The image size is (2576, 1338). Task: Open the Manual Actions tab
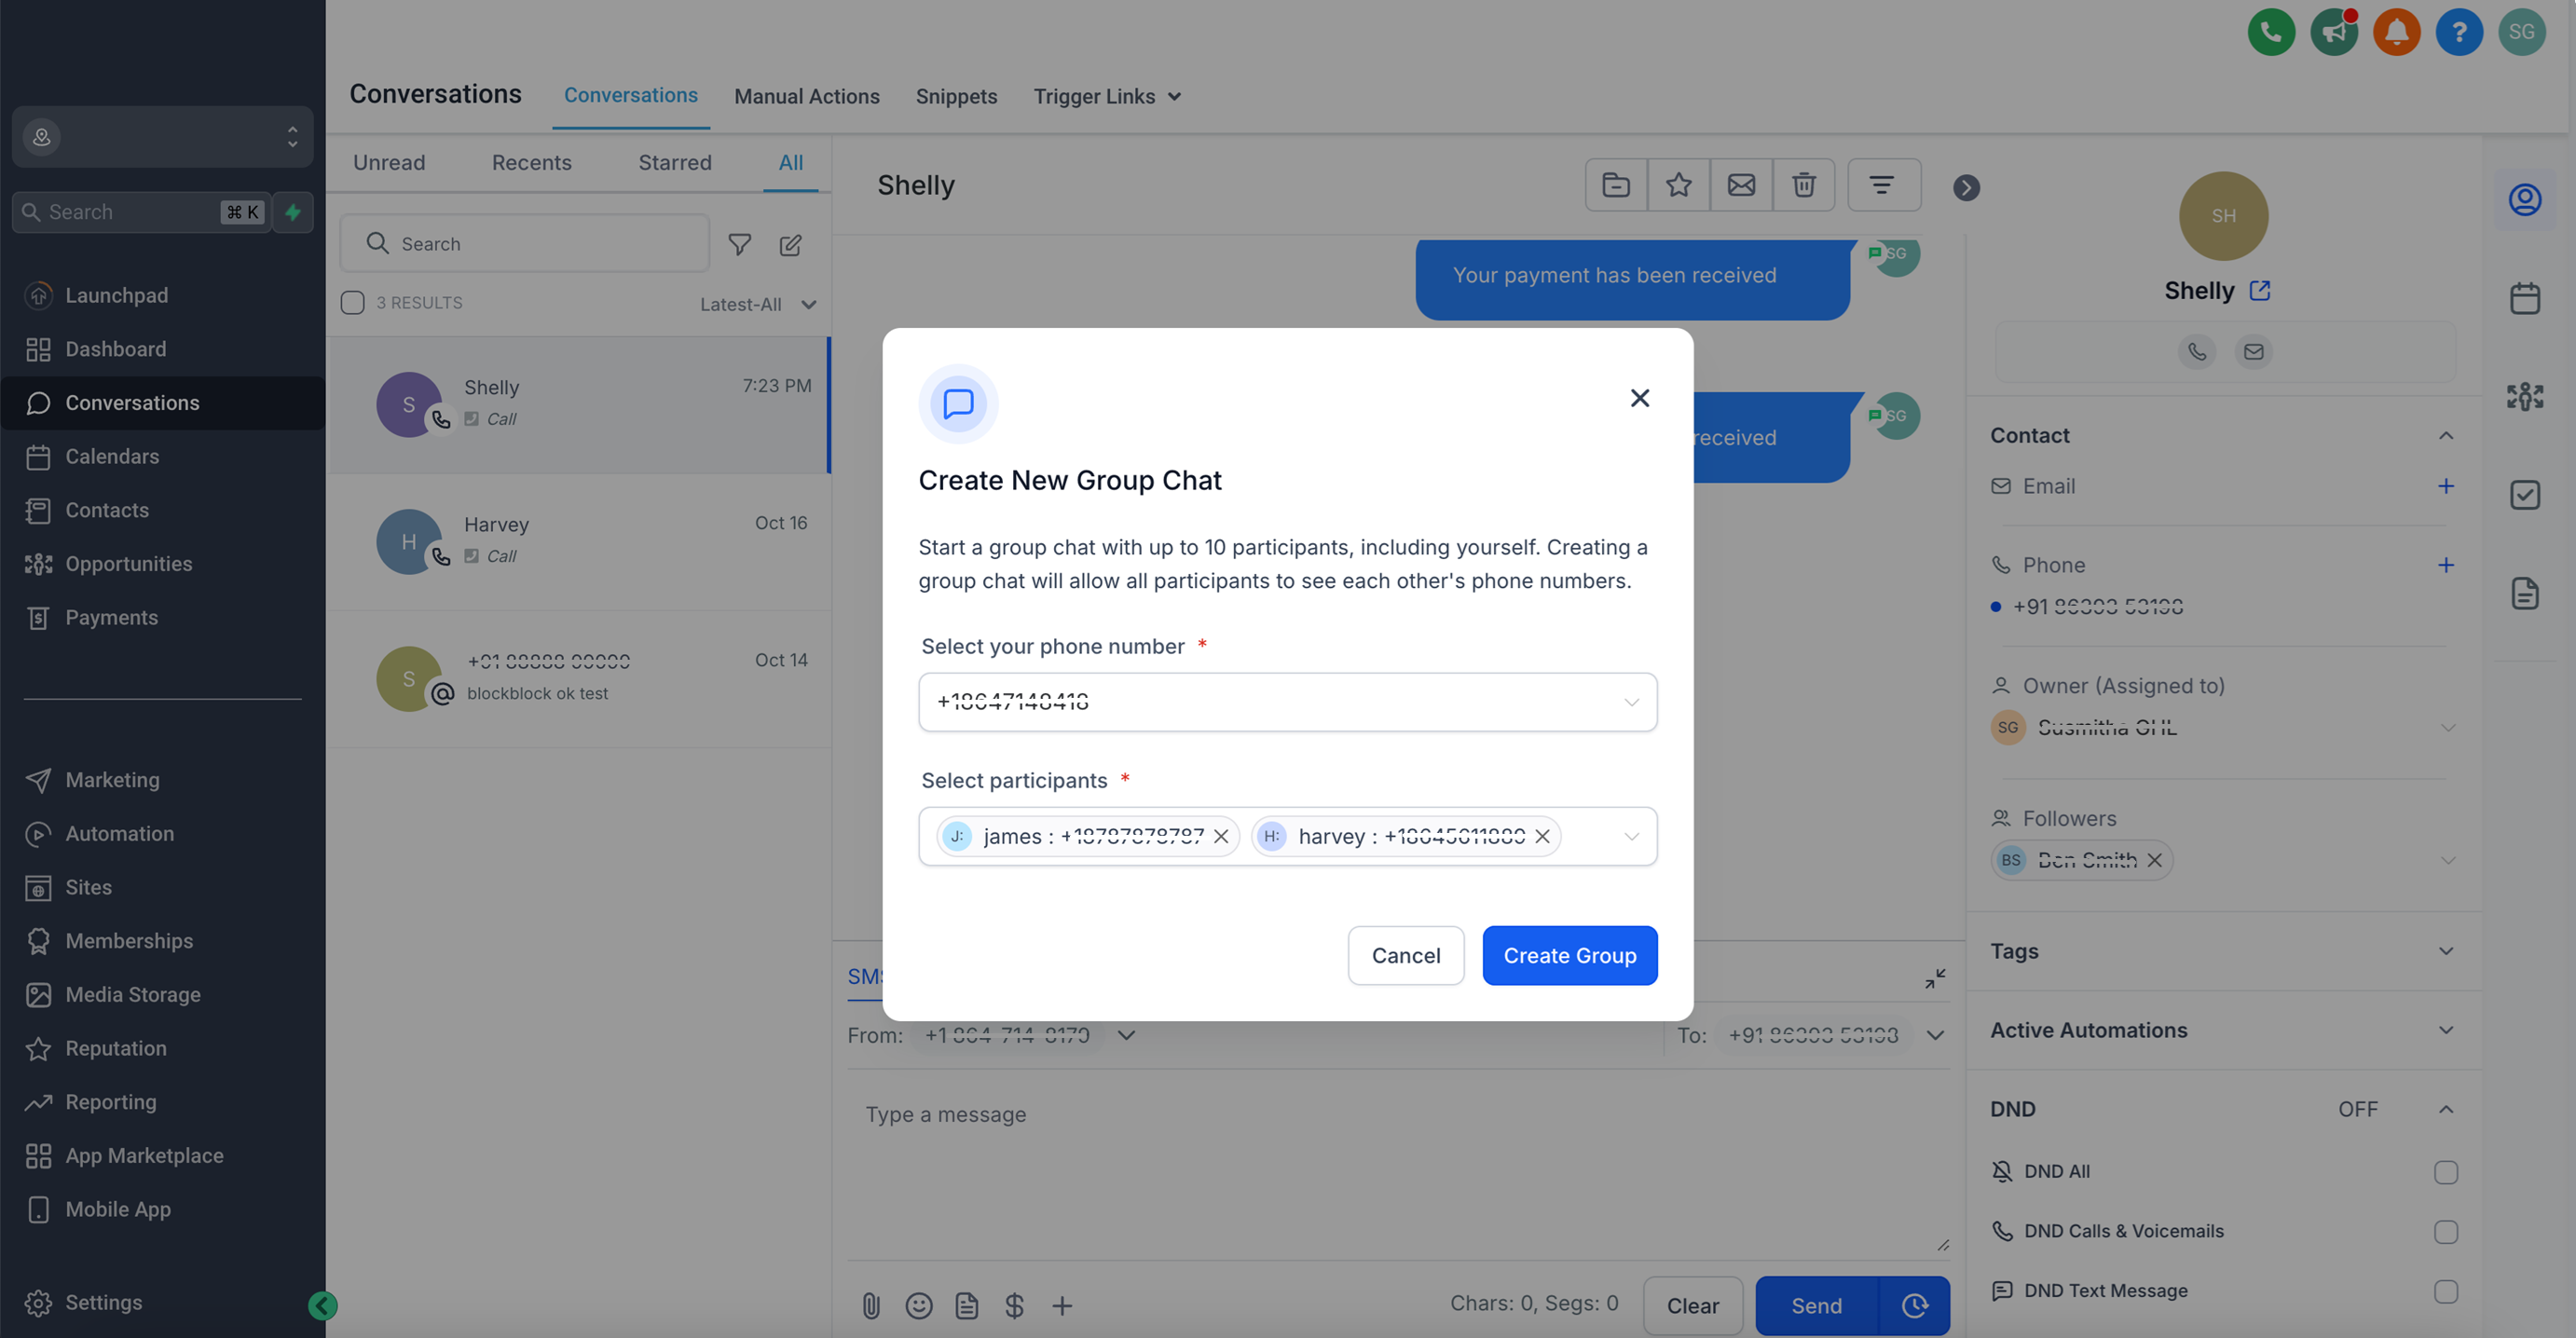click(806, 97)
